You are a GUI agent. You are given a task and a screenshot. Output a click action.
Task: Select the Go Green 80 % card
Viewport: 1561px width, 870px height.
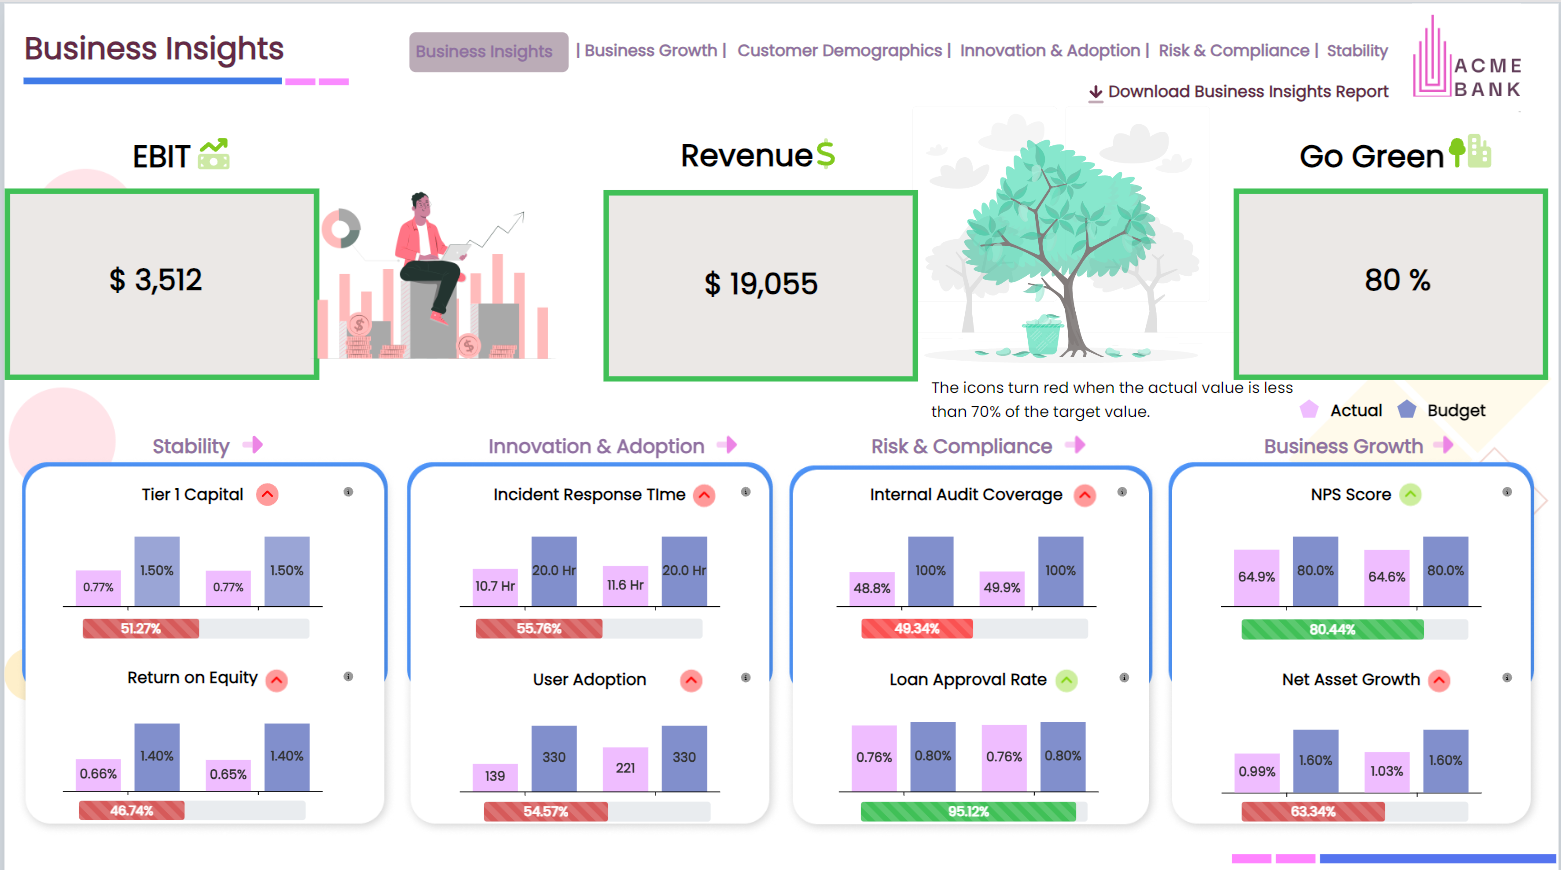tap(1391, 284)
